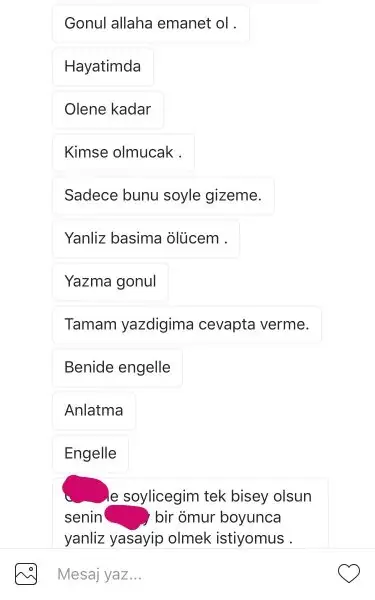The height and width of the screenshot is (600, 375).
Task: Click "bir ömur boyunca" text in the last message
Action: [218, 517]
